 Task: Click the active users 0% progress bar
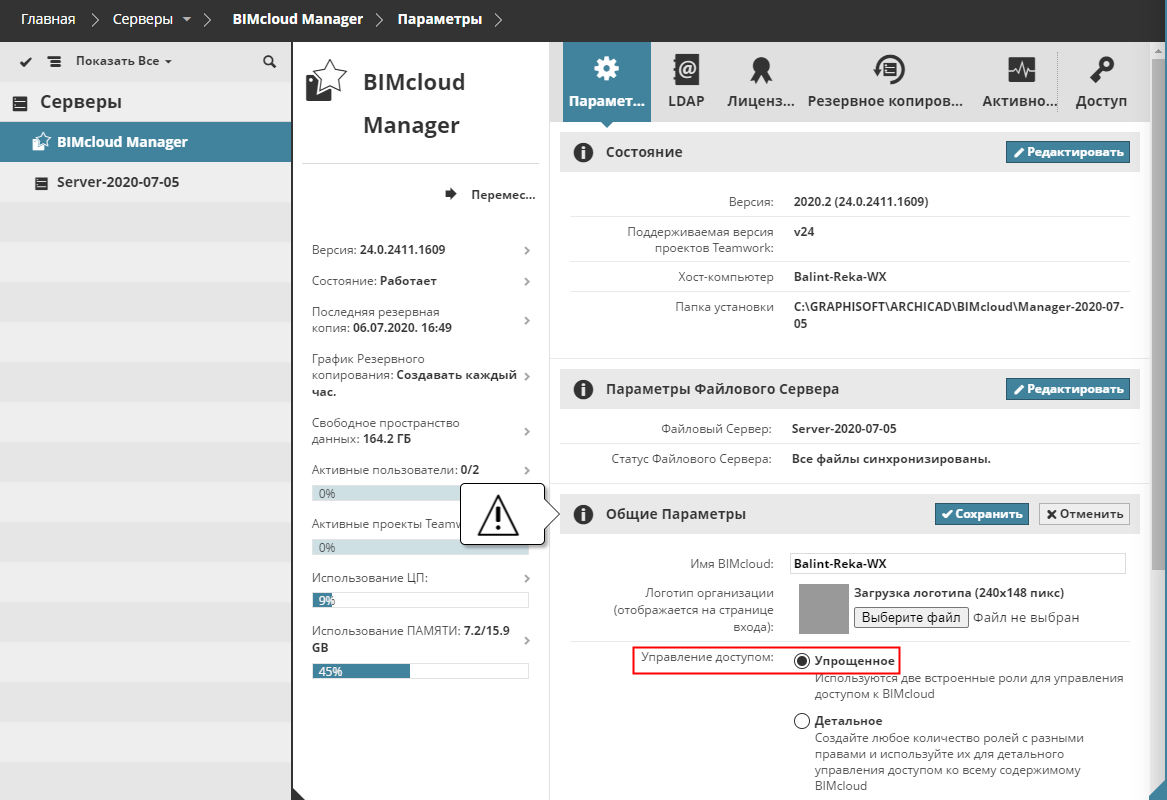[x=386, y=493]
